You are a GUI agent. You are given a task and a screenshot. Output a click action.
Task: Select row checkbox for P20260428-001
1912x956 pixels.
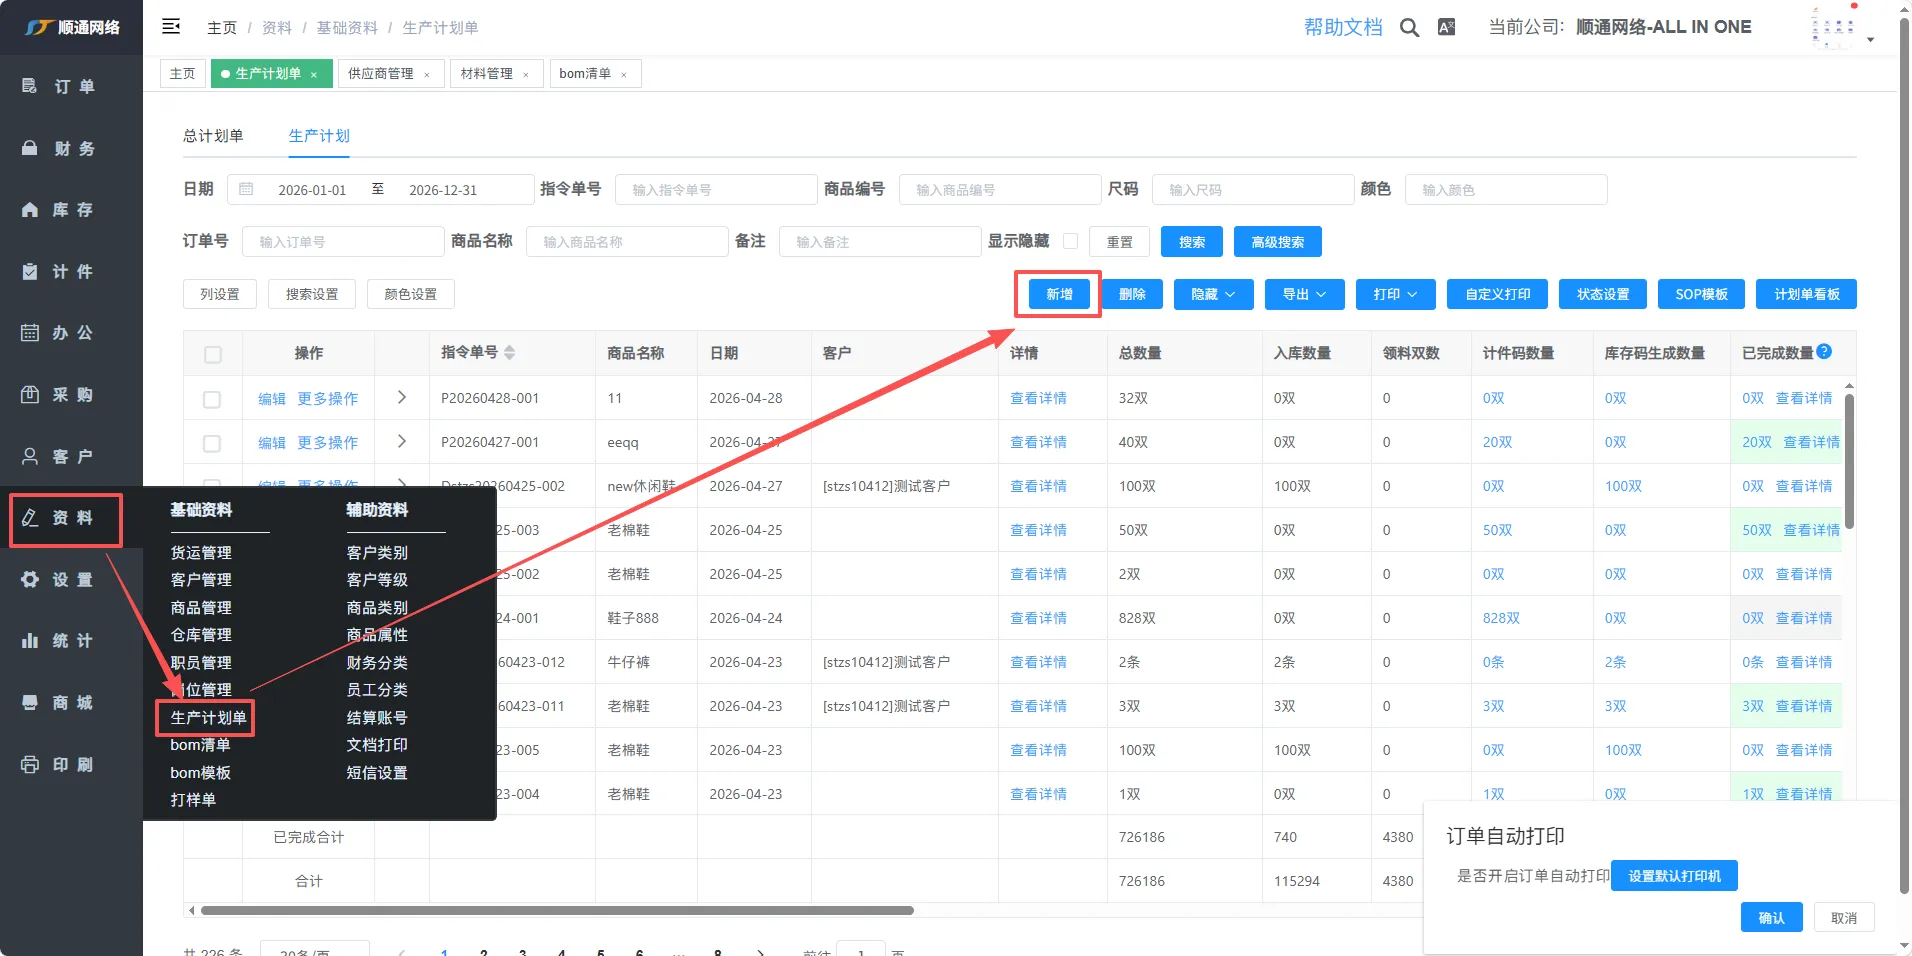click(212, 399)
